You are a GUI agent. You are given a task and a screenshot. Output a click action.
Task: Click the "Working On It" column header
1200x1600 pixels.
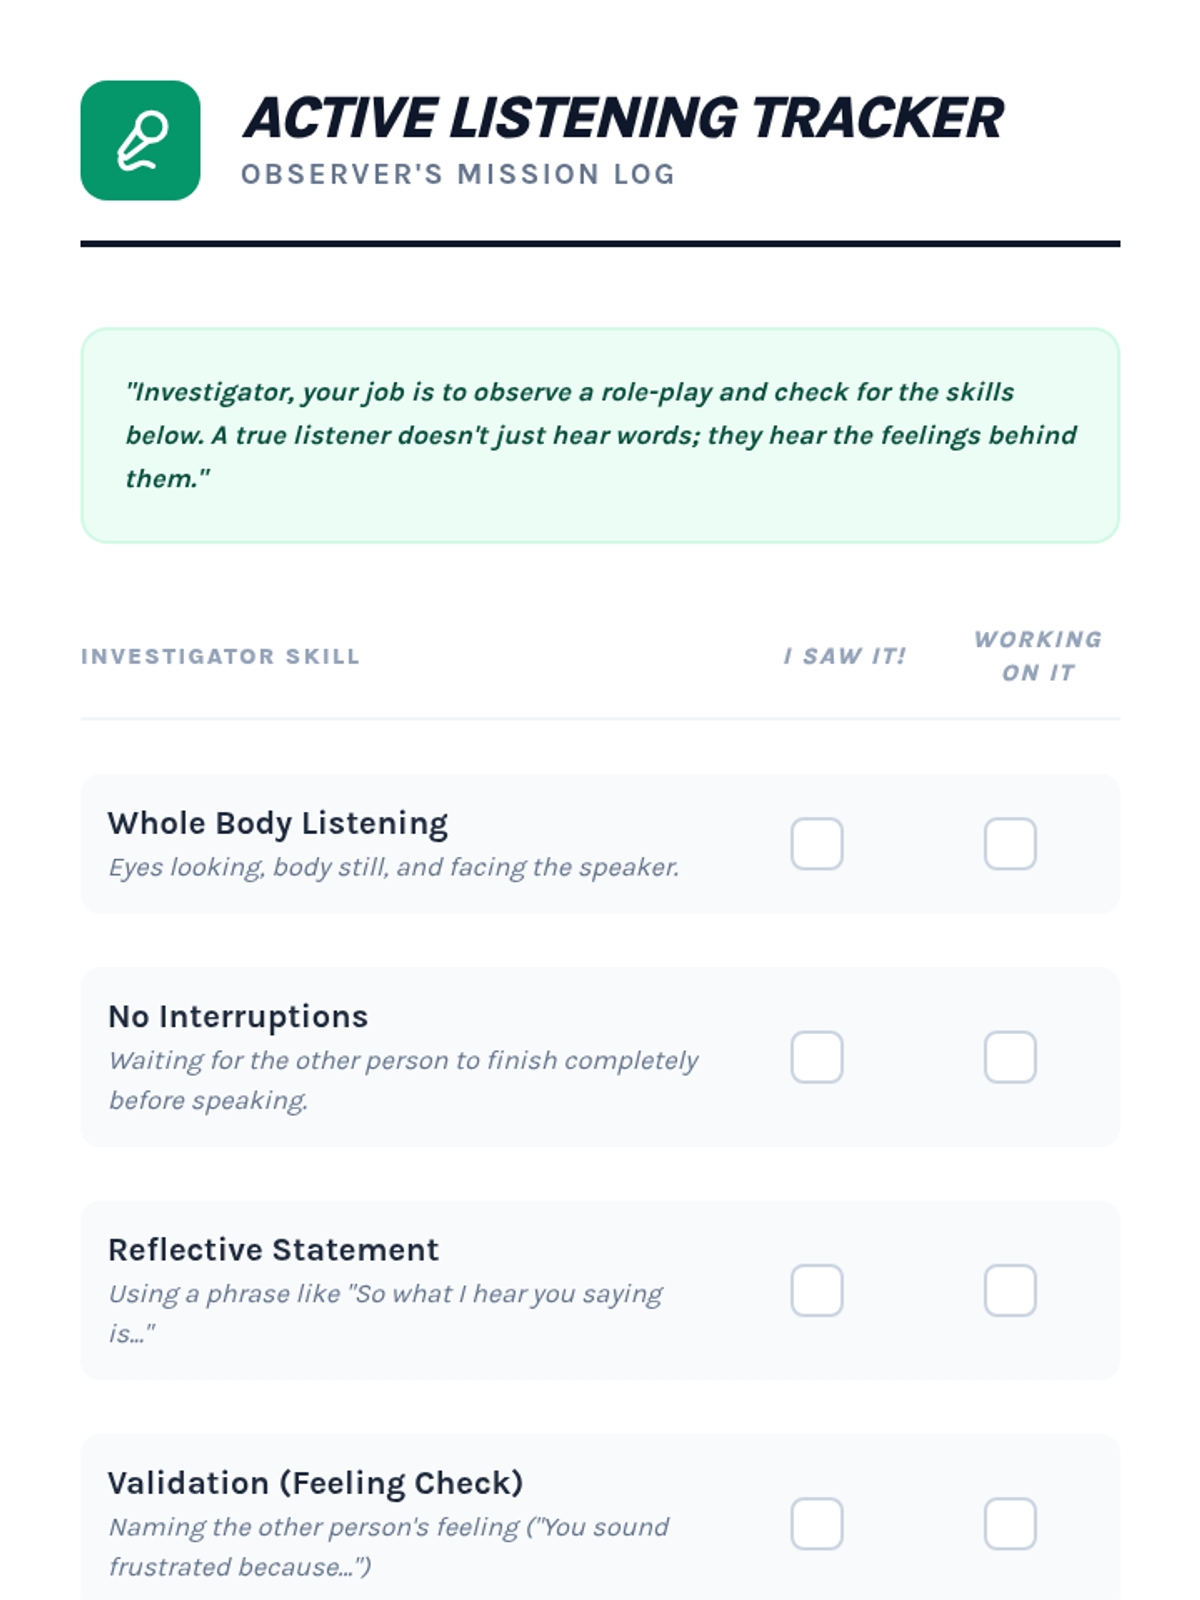click(1038, 656)
